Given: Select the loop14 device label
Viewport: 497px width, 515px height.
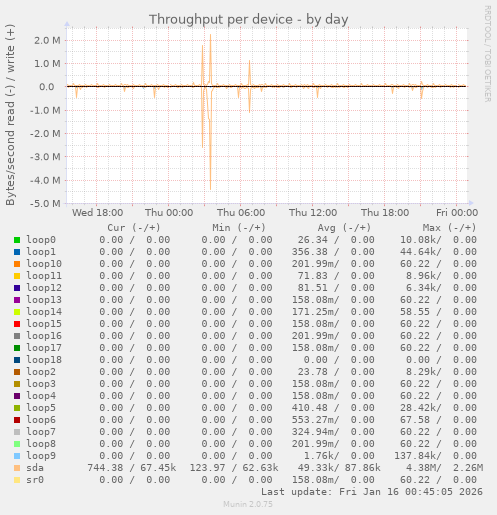Looking at the screenshot, I should click(x=44, y=312).
